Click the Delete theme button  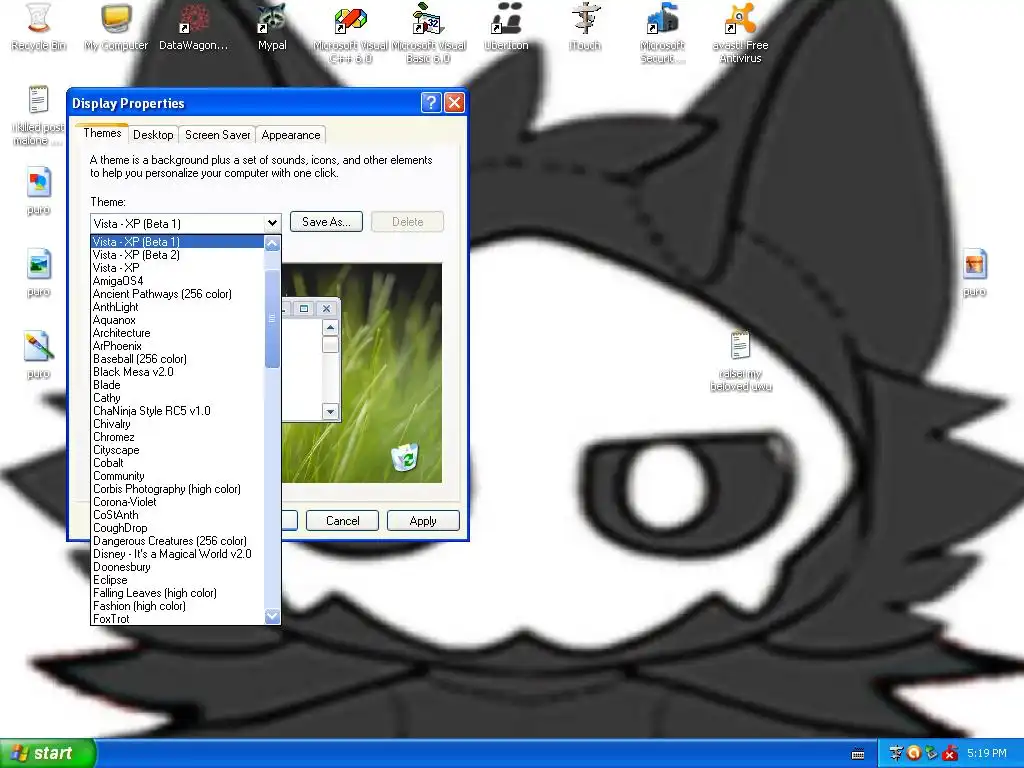tap(408, 222)
